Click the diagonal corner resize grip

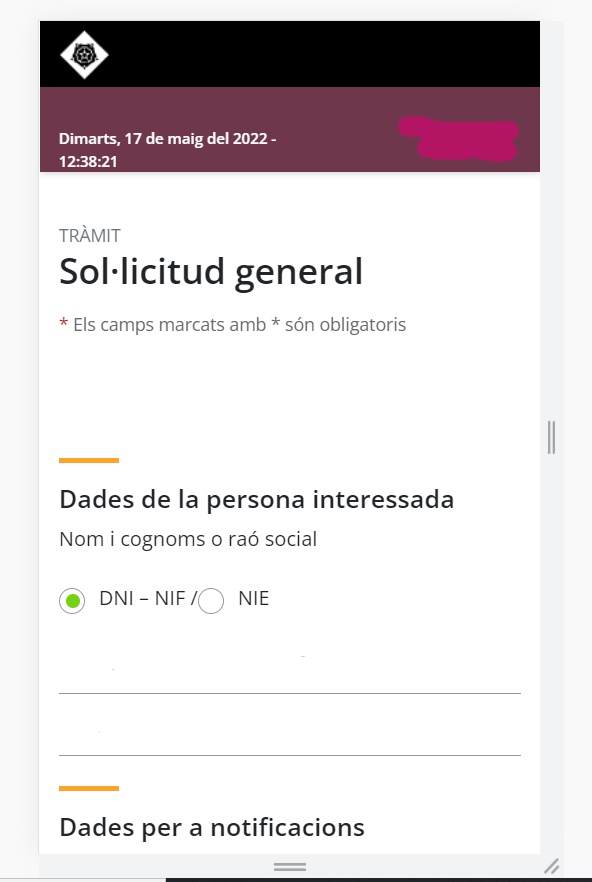click(x=552, y=866)
